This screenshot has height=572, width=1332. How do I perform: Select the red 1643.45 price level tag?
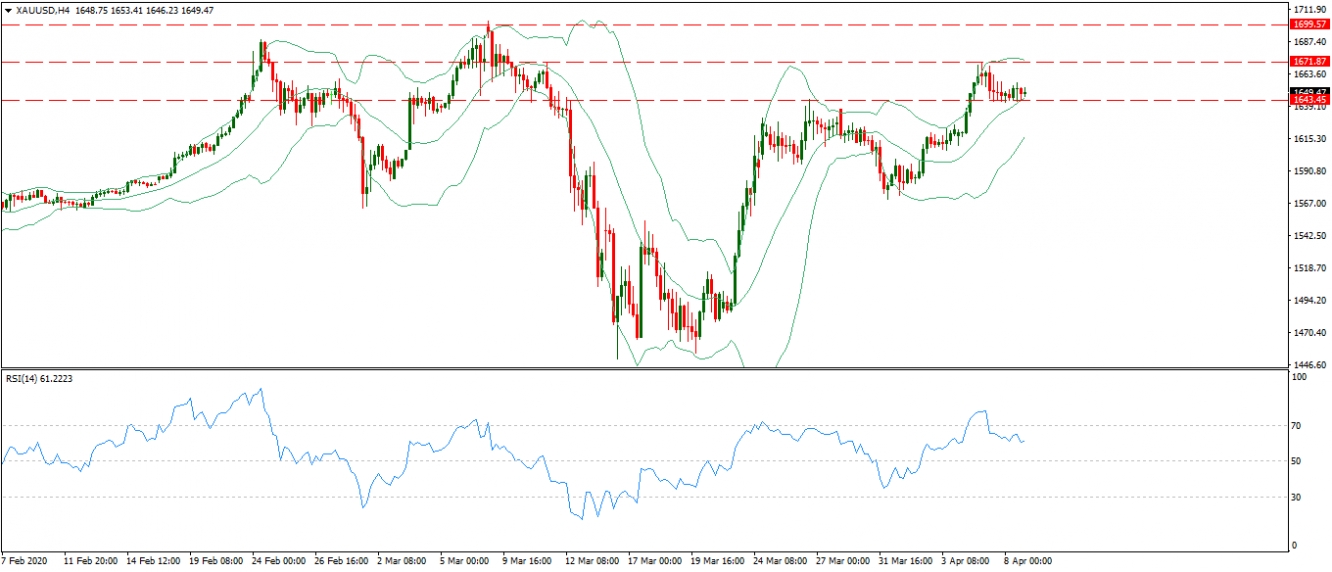click(1308, 100)
